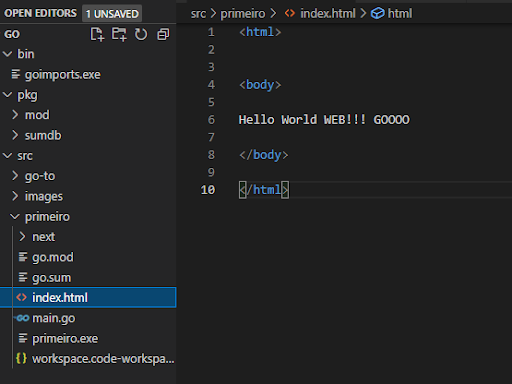This screenshot has width=512, height=384.
Task: Click line number 1 in gutter
Action: [211, 32]
